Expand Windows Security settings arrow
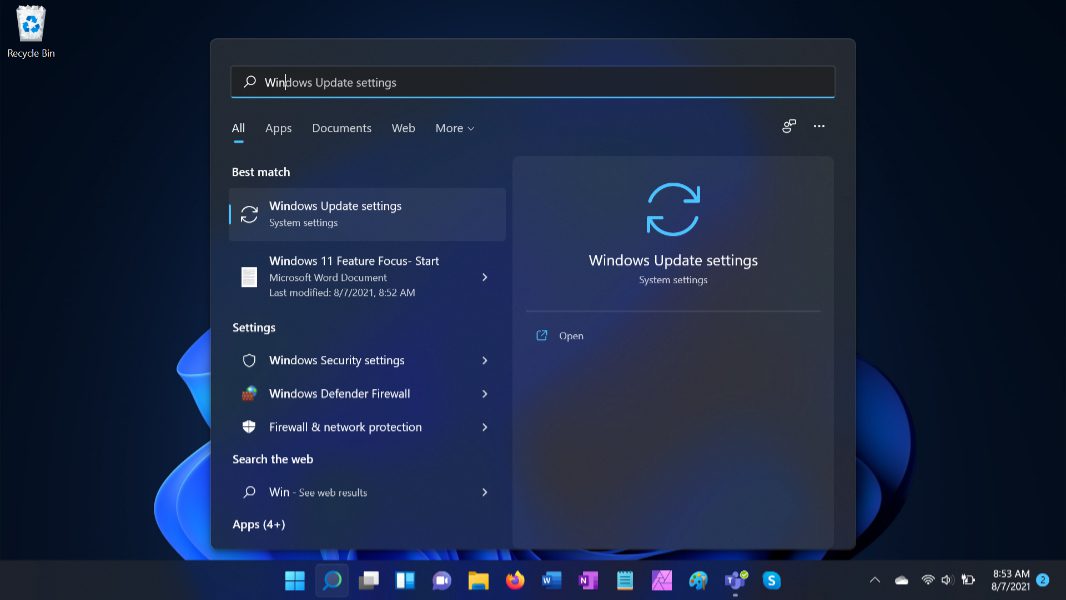The height and width of the screenshot is (600, 1066). [485, 360]
